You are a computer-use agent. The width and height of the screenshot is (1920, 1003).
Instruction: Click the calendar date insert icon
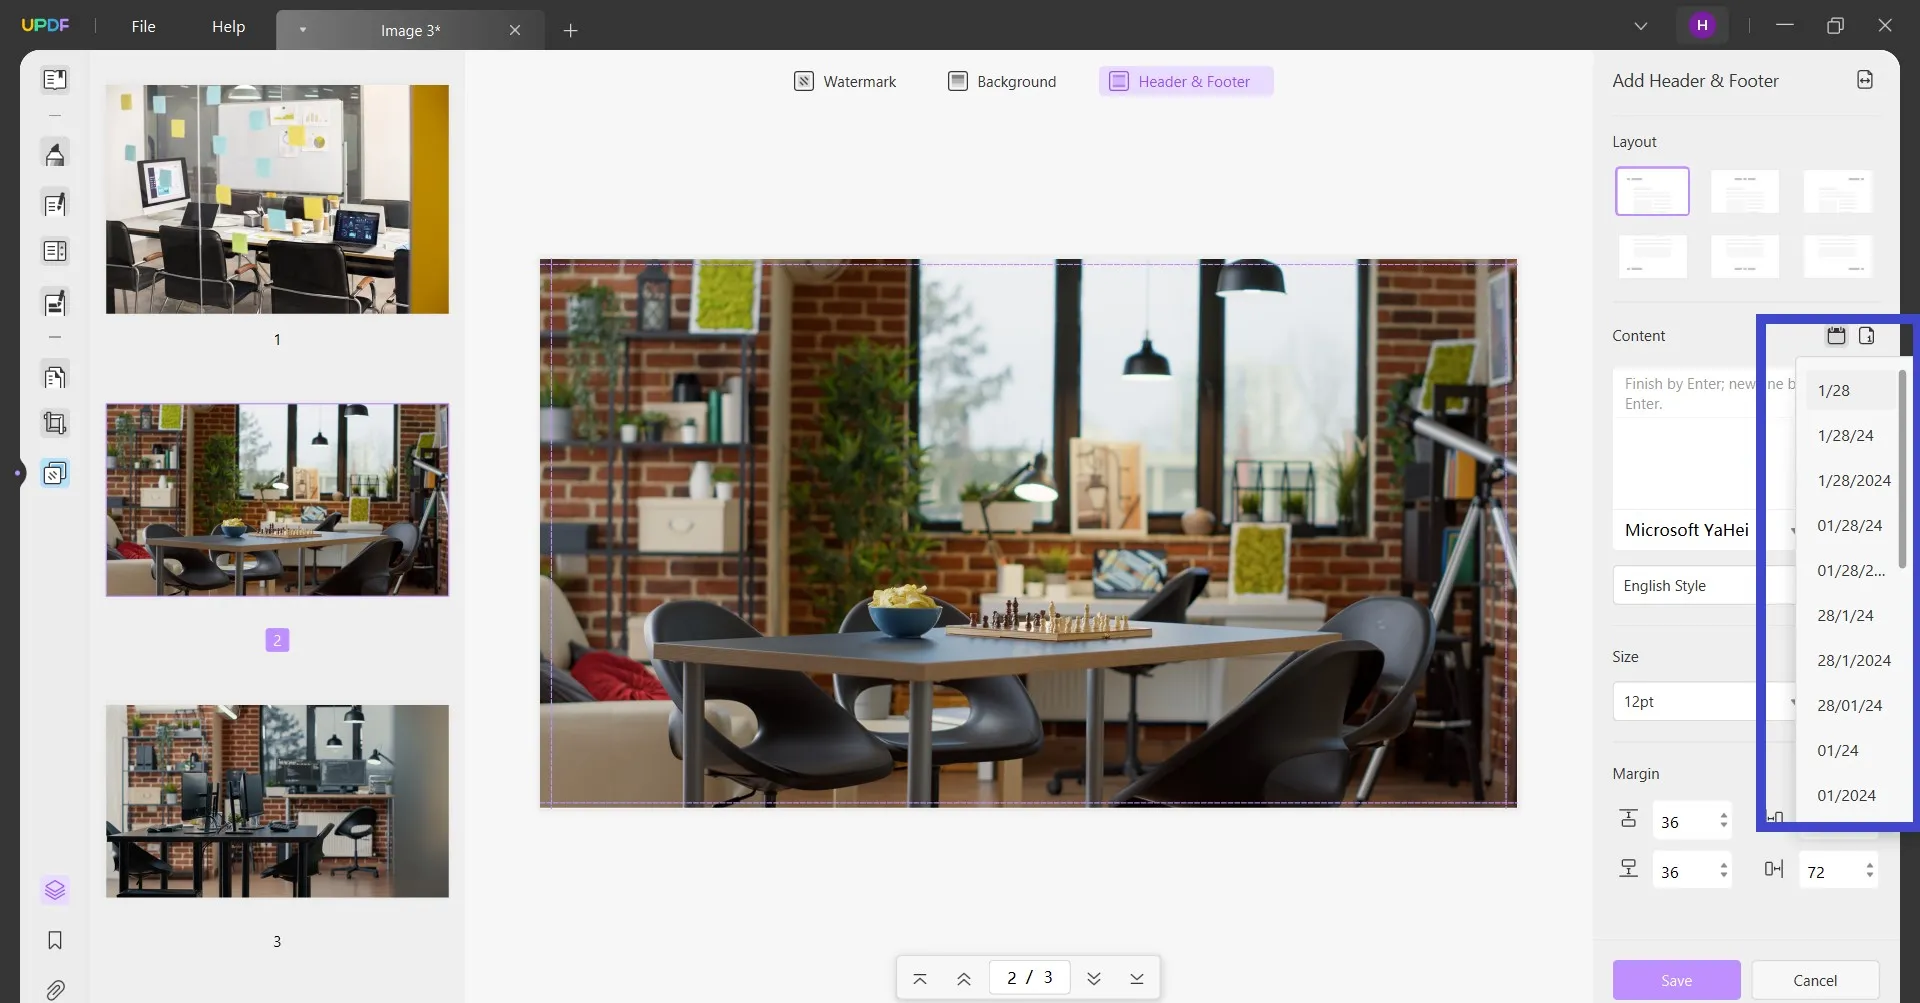(x=1836, y=336)
